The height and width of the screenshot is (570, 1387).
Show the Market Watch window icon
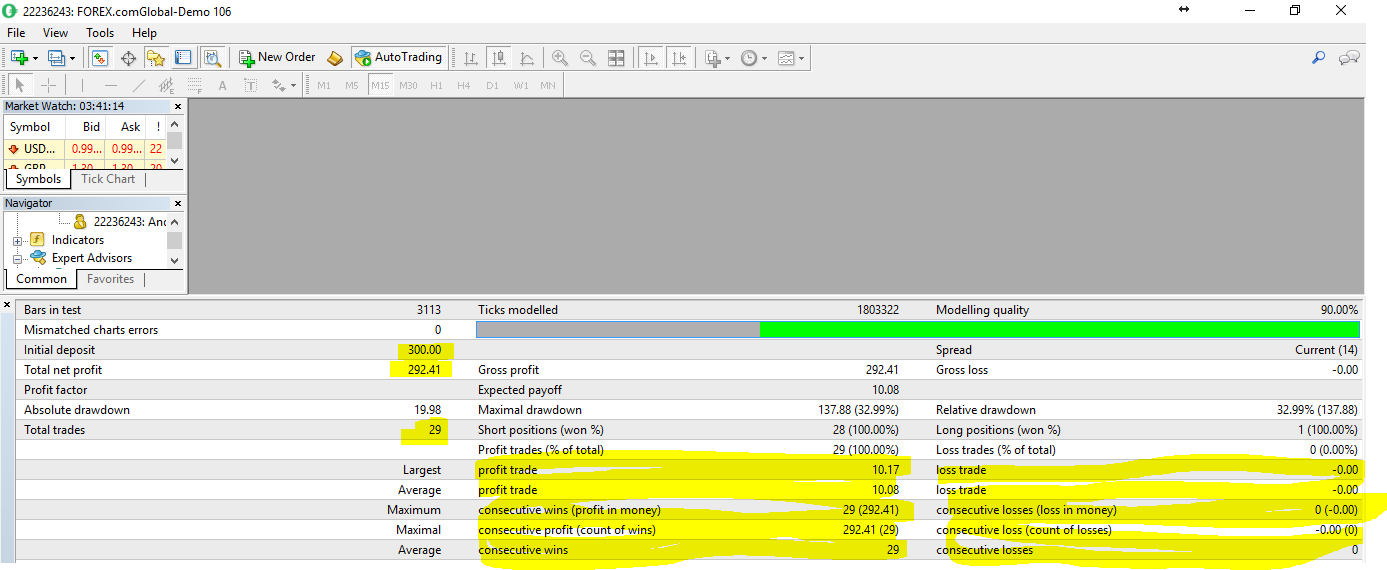click(100, 58)
